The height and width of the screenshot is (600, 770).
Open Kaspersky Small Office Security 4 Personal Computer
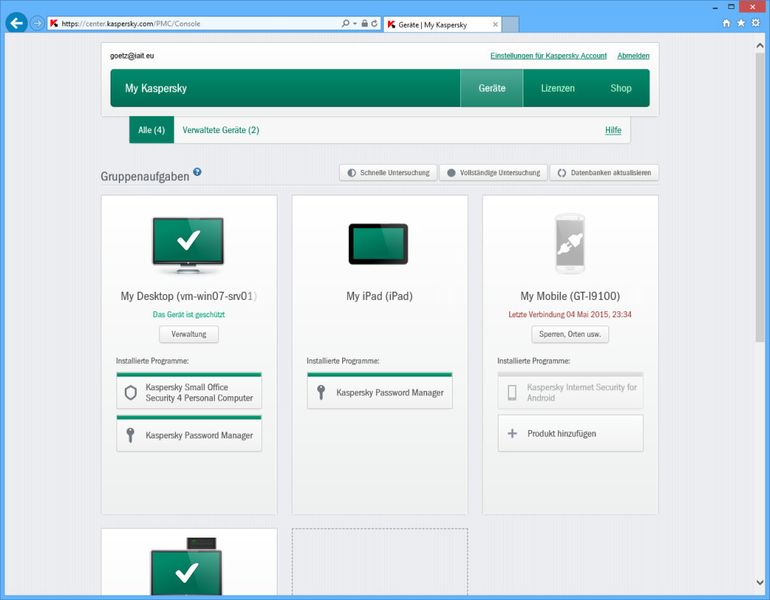coord(189,391)
